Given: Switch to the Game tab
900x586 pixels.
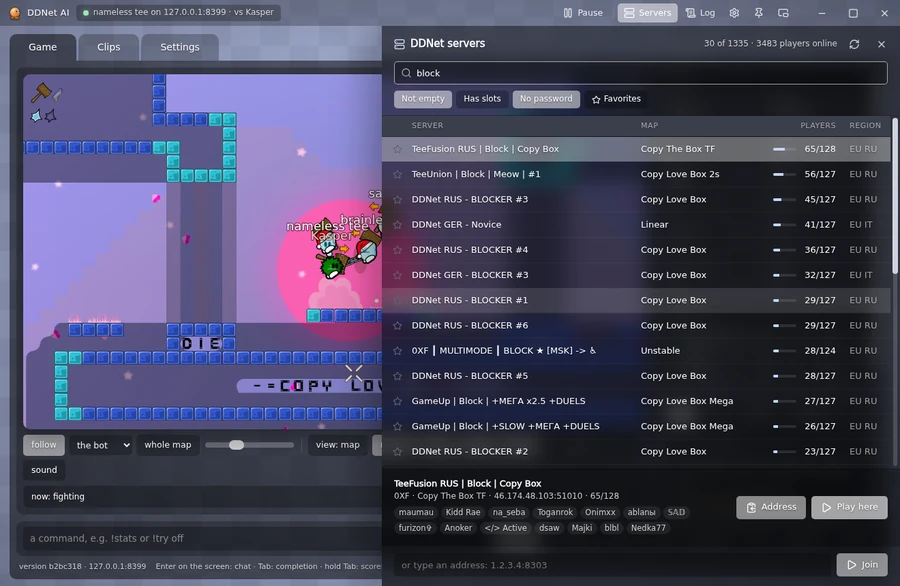Looking at the screenshot, I should coord(42,47).
